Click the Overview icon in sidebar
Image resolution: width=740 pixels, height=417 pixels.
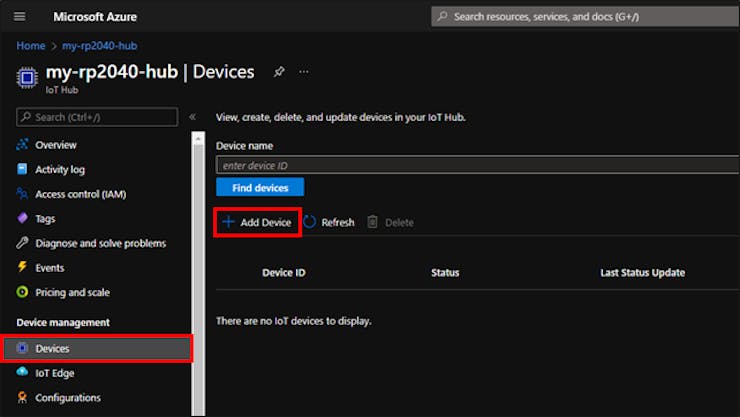[23, 145]
